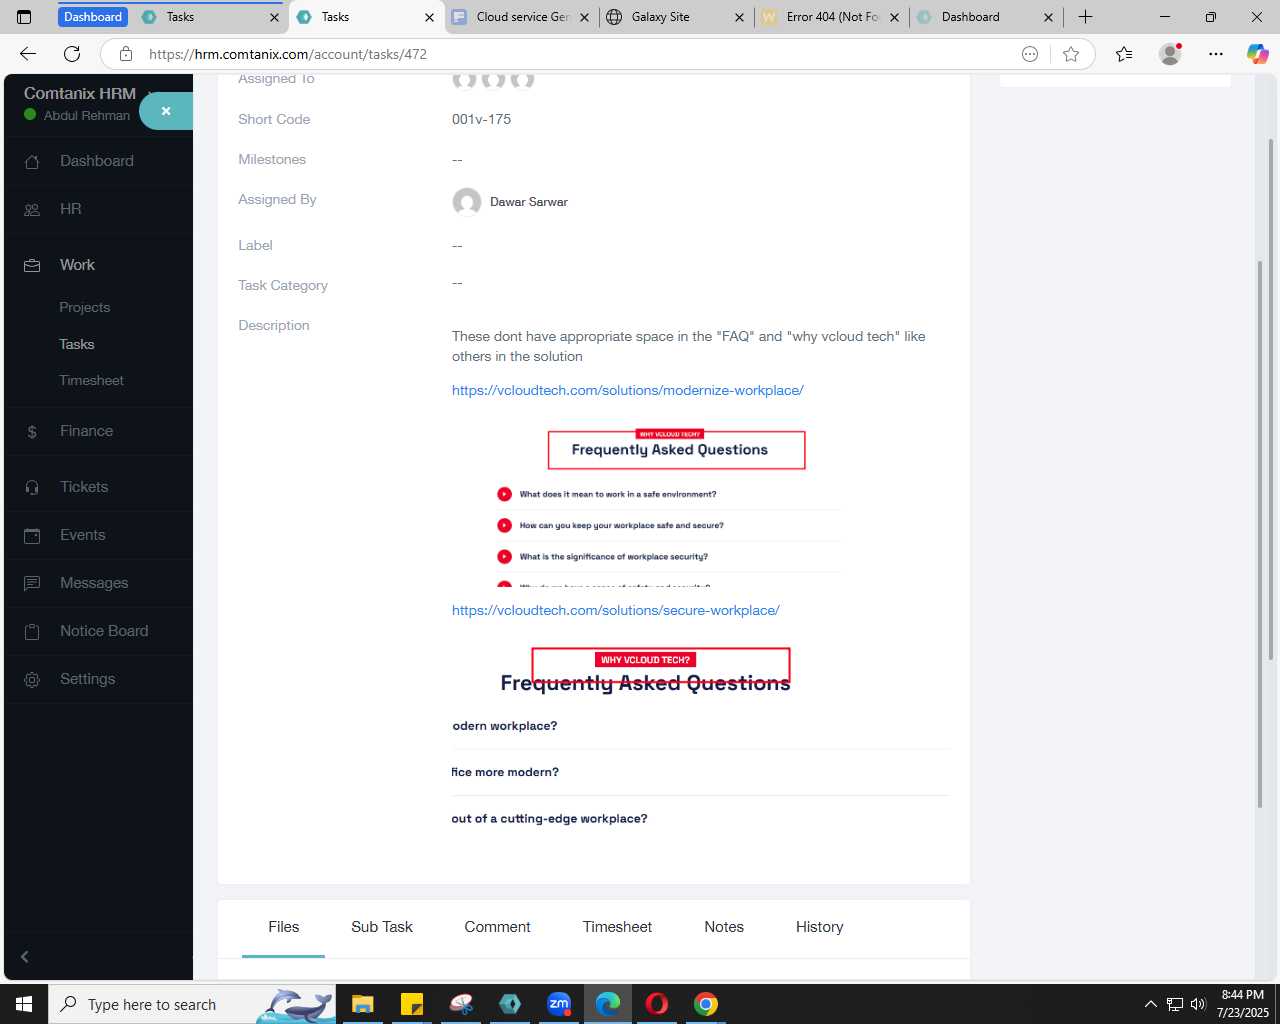This screenshot has width=1280, height=1024.
Task: Click the Work briefcase icon
Action: click(x=32, y=265)
